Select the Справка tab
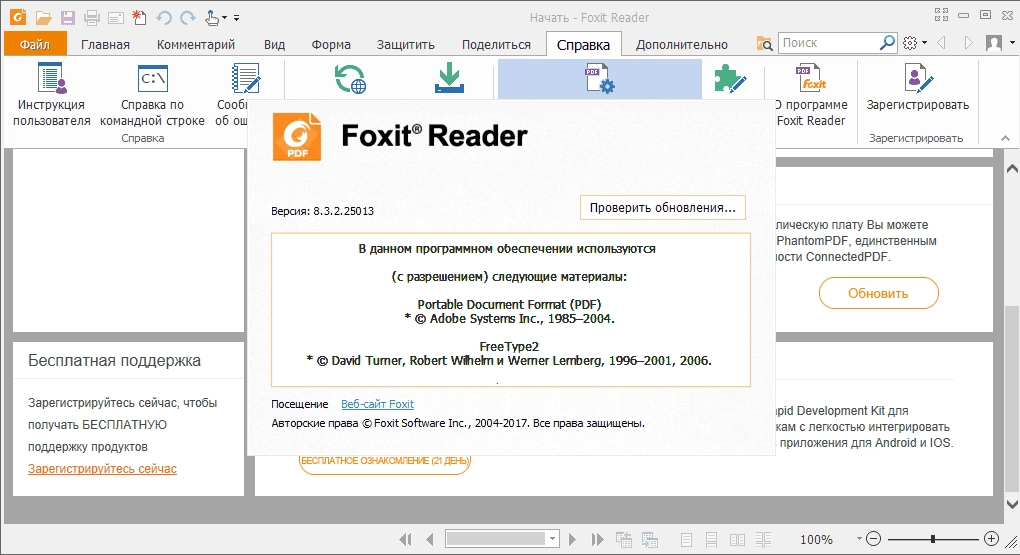Screen dimensions: 1020x555 tap(584, 44)
